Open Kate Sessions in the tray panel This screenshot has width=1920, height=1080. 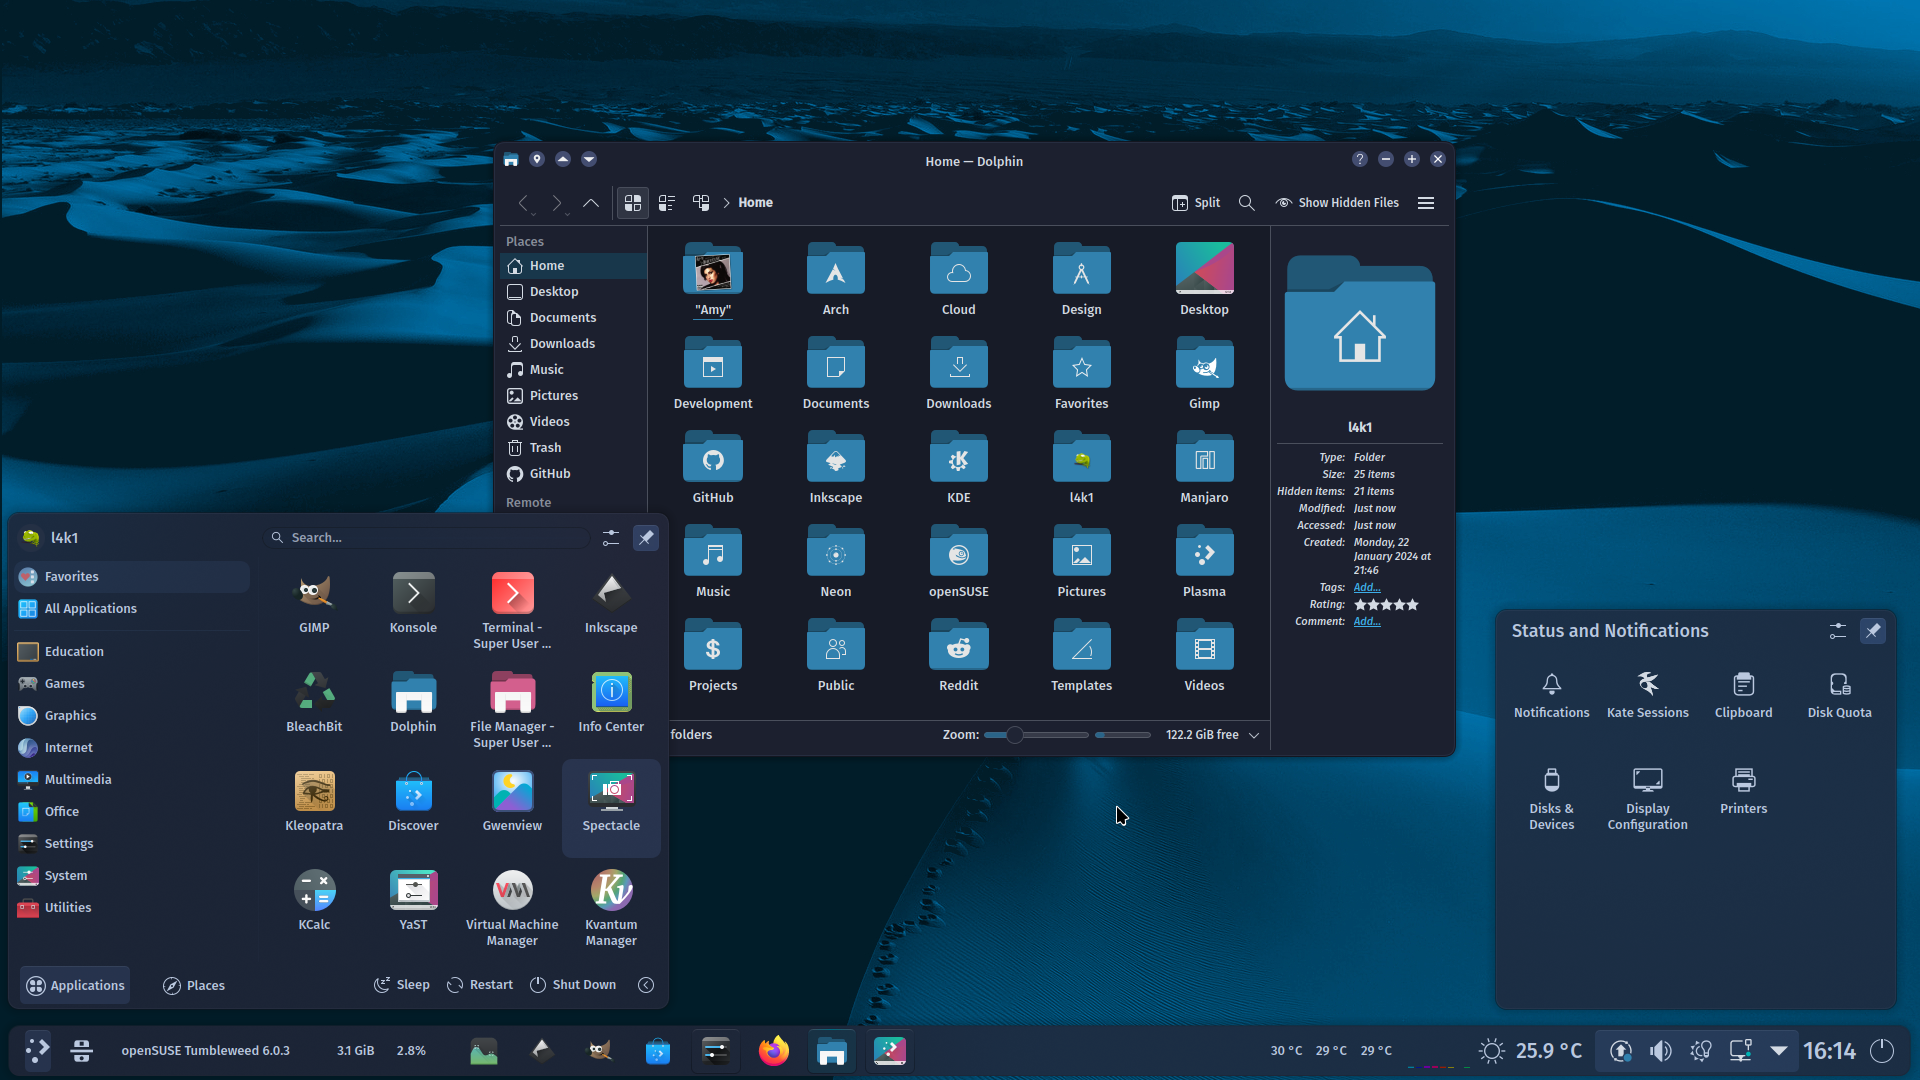(x=1647, y=696)
